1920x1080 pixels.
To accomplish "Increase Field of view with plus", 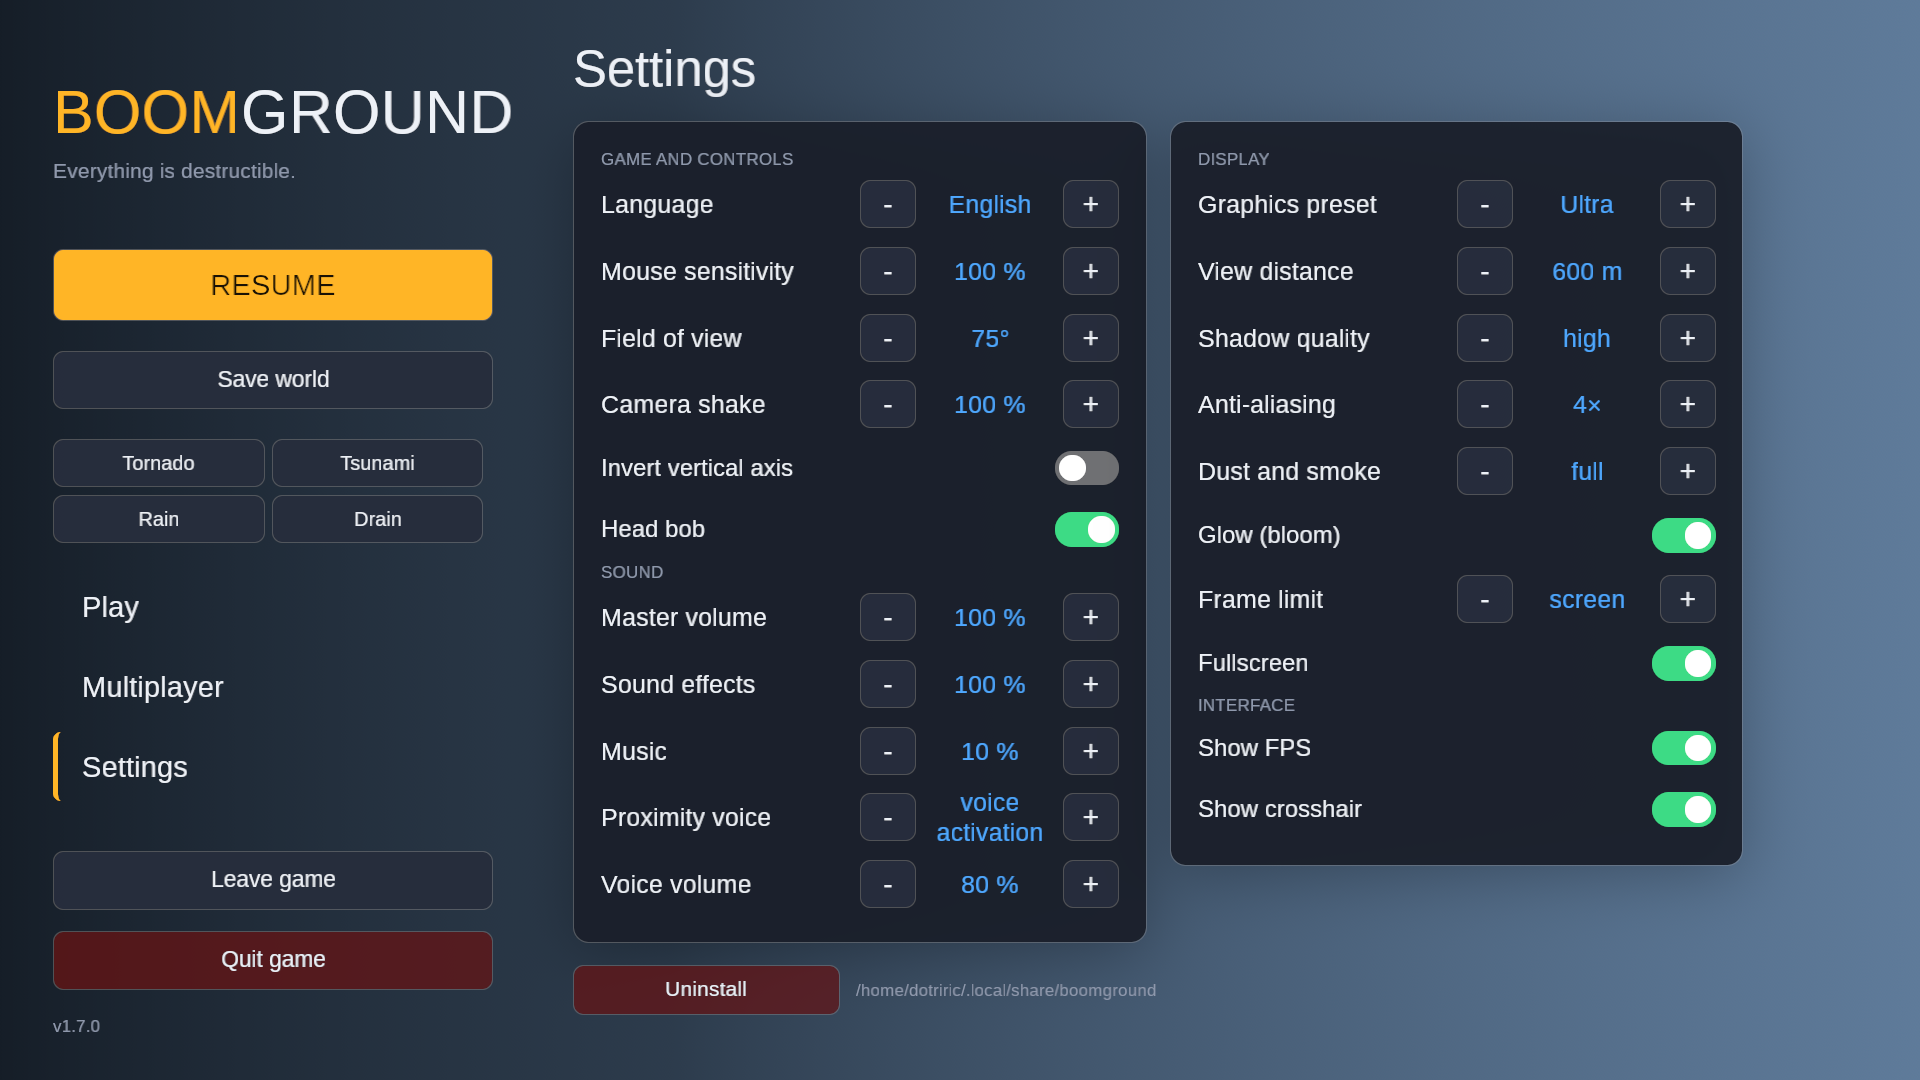I will coord(1090,338).
